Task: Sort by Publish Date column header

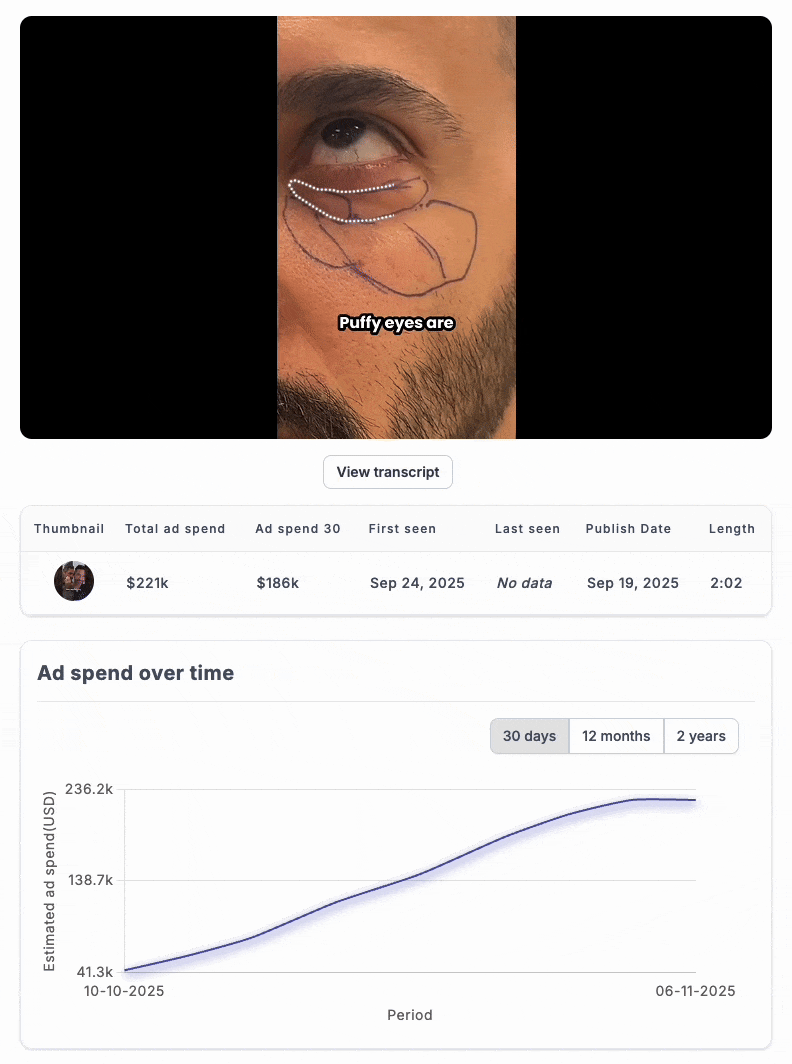Action: (x=628, y=529)
